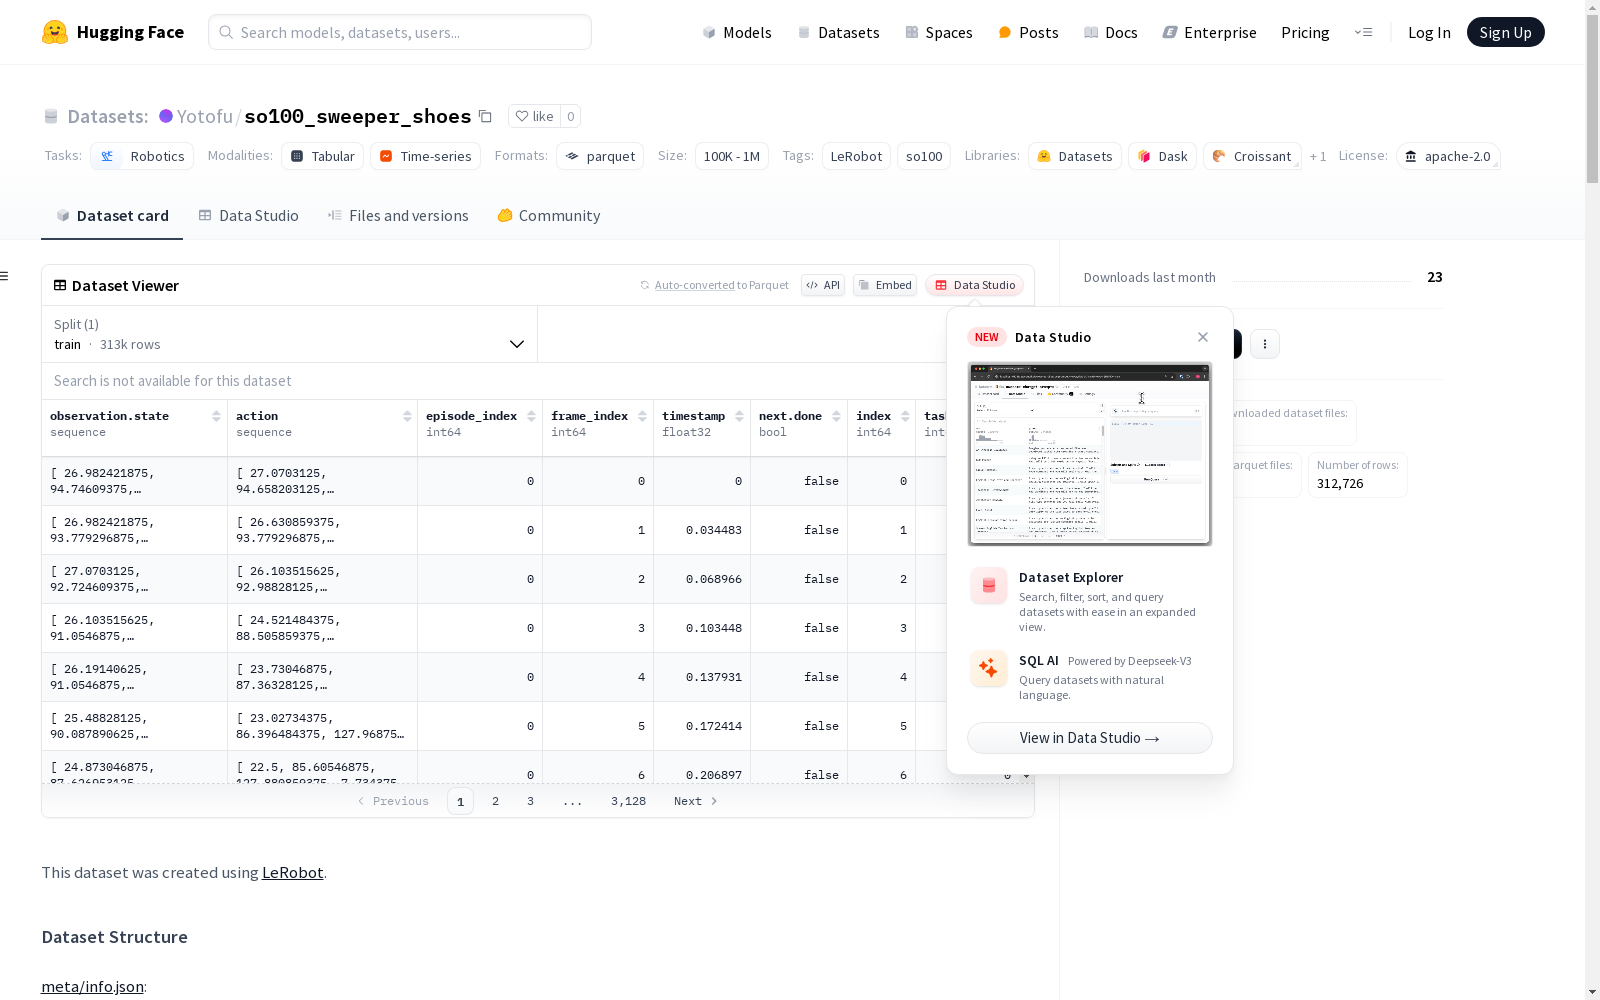Viewport: 1600px width, 1000px height.
Task: Go to Datasets in navigation
Action: [838, 32]
